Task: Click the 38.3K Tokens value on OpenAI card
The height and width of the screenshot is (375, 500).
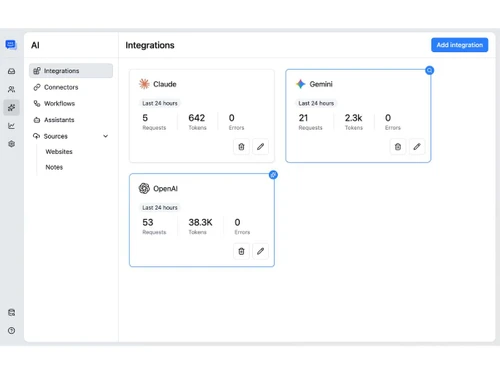Action: click(x=200, y=222)
